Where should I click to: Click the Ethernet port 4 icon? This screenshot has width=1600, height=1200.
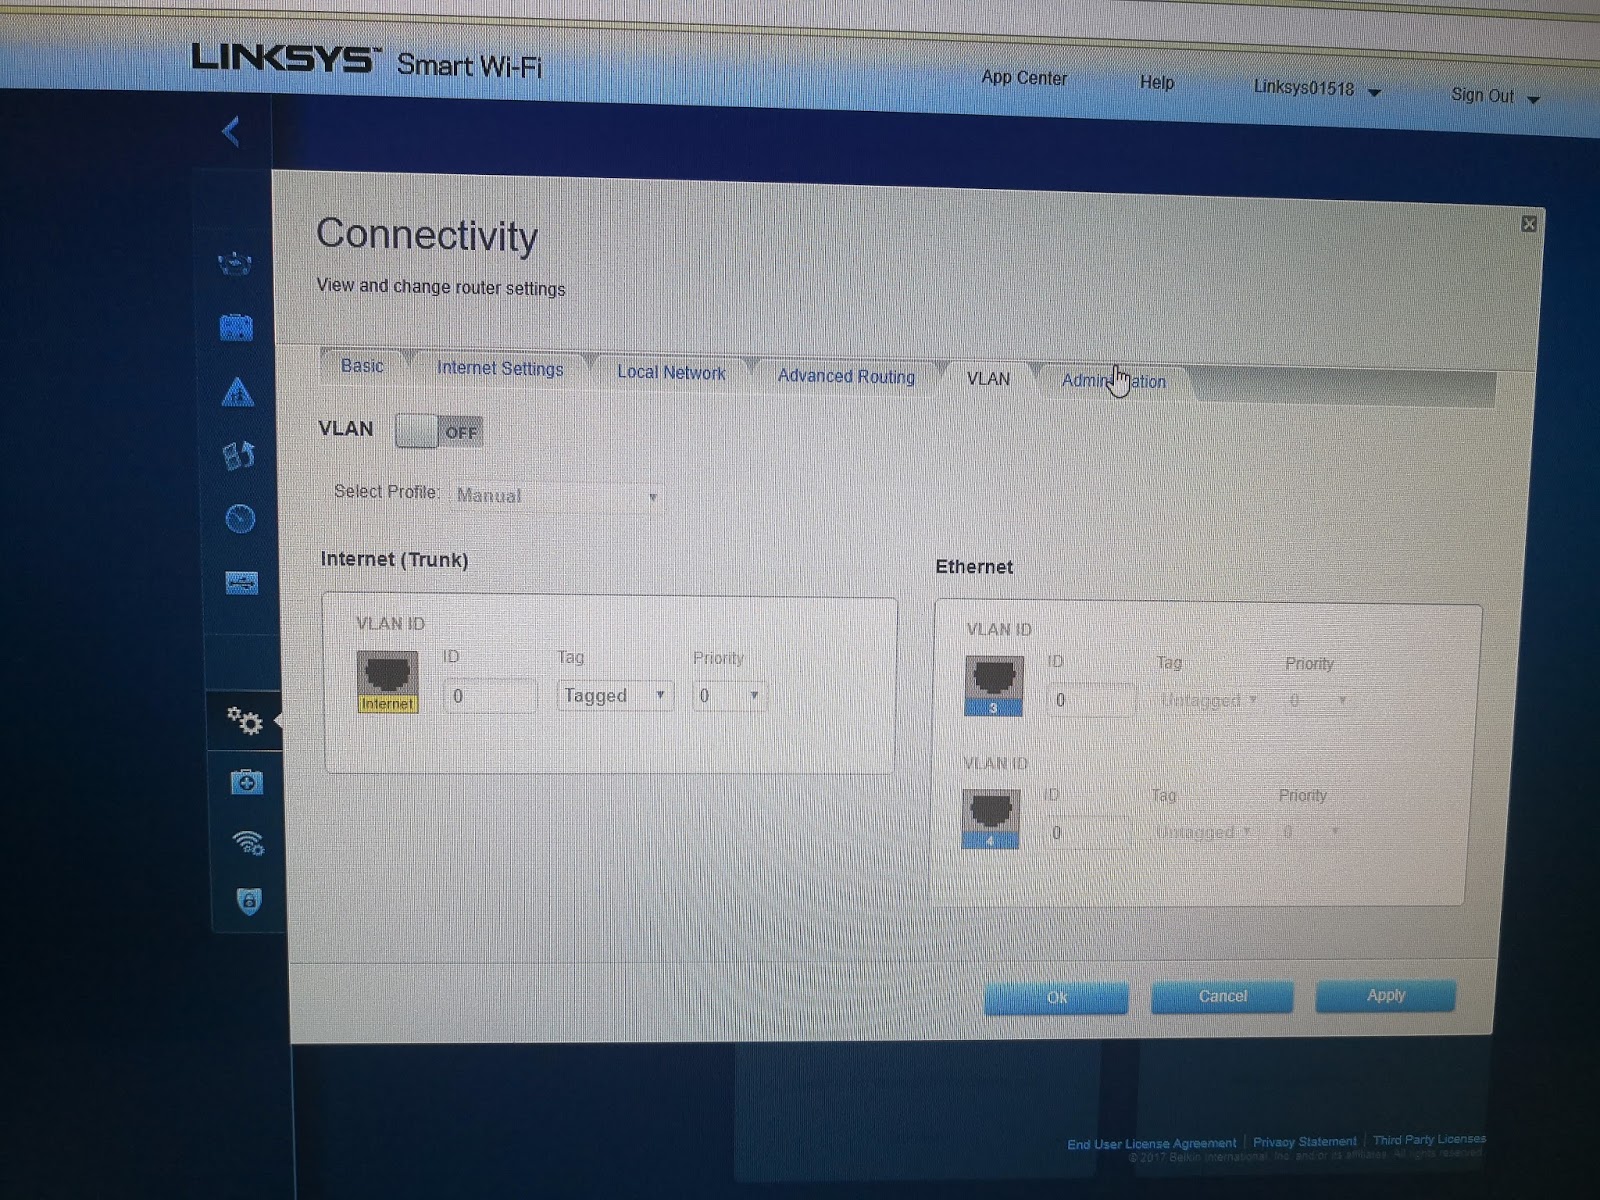tap(991, 819)
